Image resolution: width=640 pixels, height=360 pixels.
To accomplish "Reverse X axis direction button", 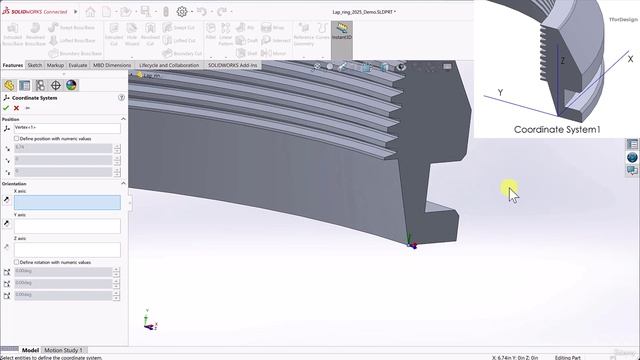I will [7, 200].
